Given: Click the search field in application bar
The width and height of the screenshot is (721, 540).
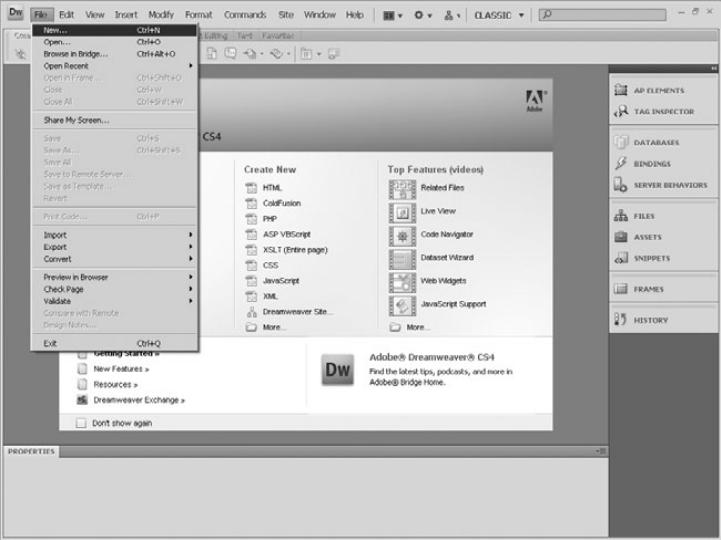Looking at the screenshot, I should 602,15.
